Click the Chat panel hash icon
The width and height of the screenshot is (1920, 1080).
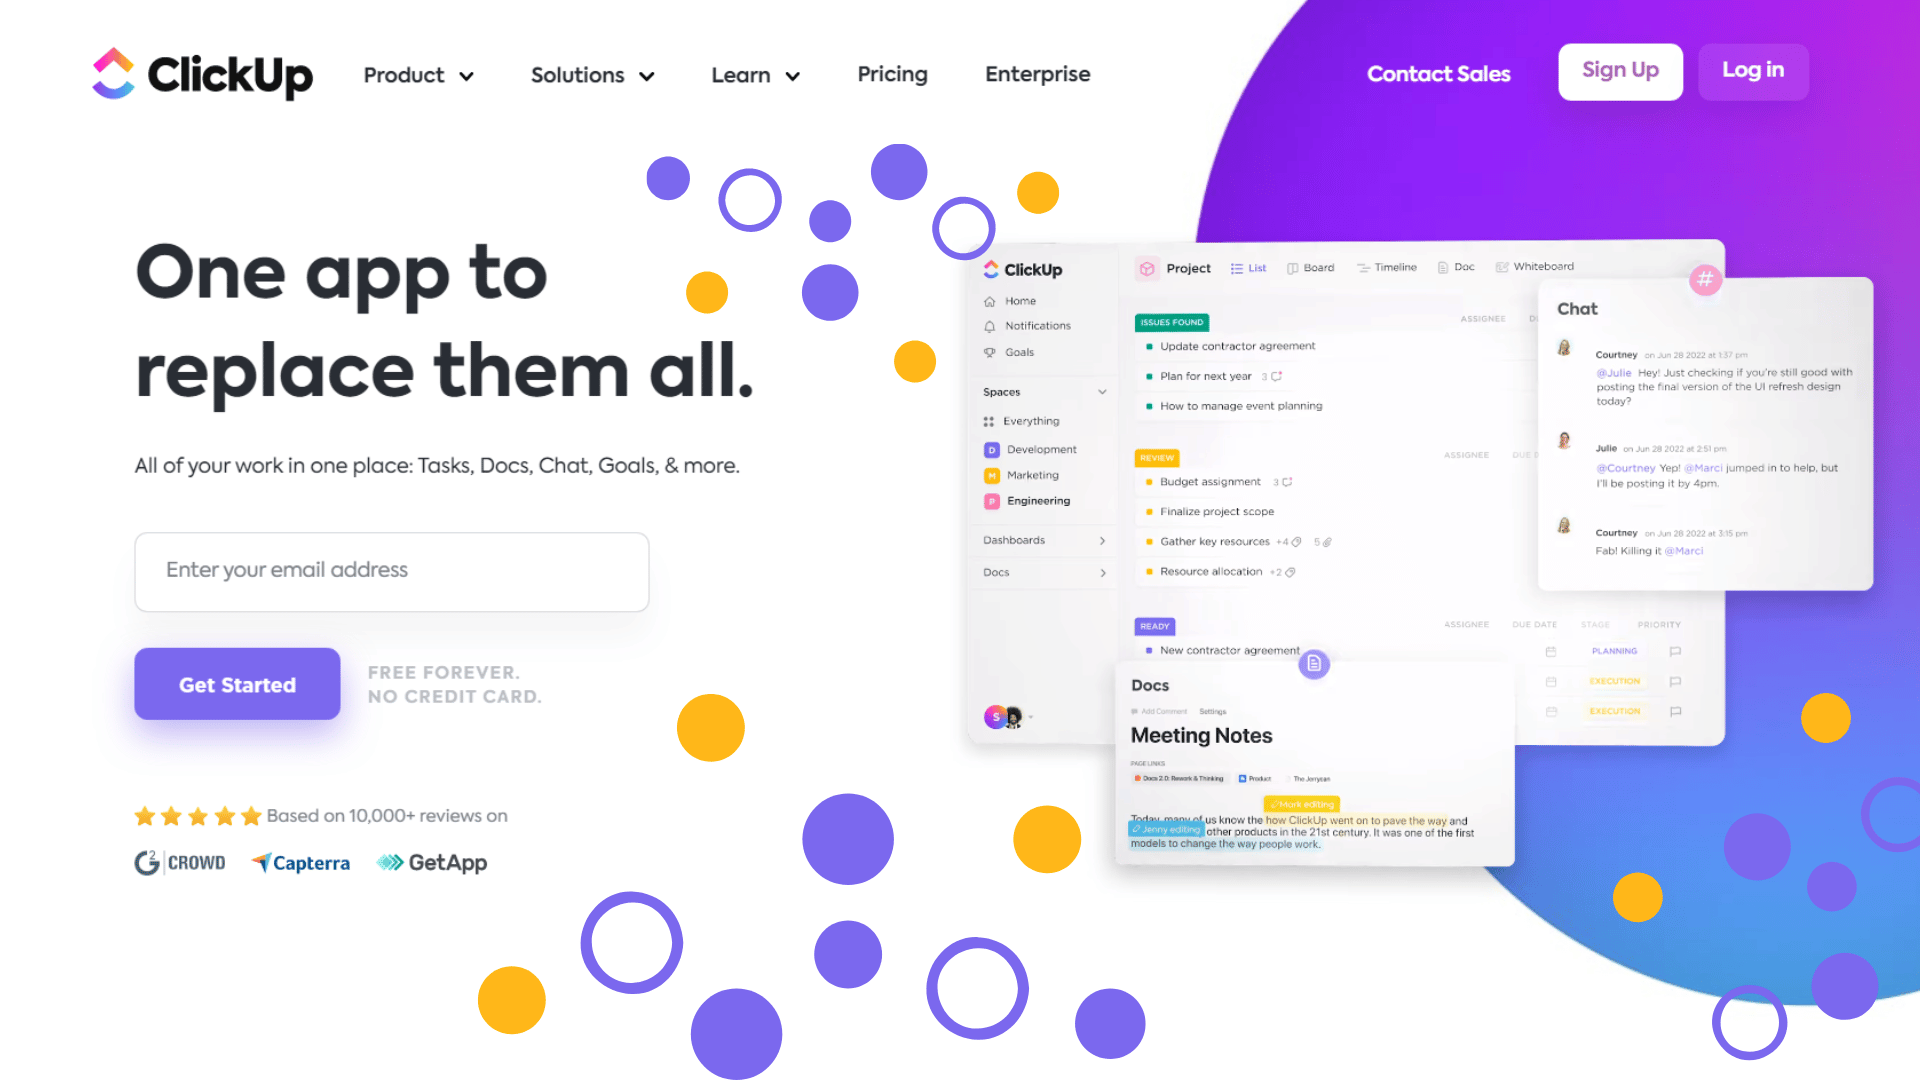(x=1706, y=278)
